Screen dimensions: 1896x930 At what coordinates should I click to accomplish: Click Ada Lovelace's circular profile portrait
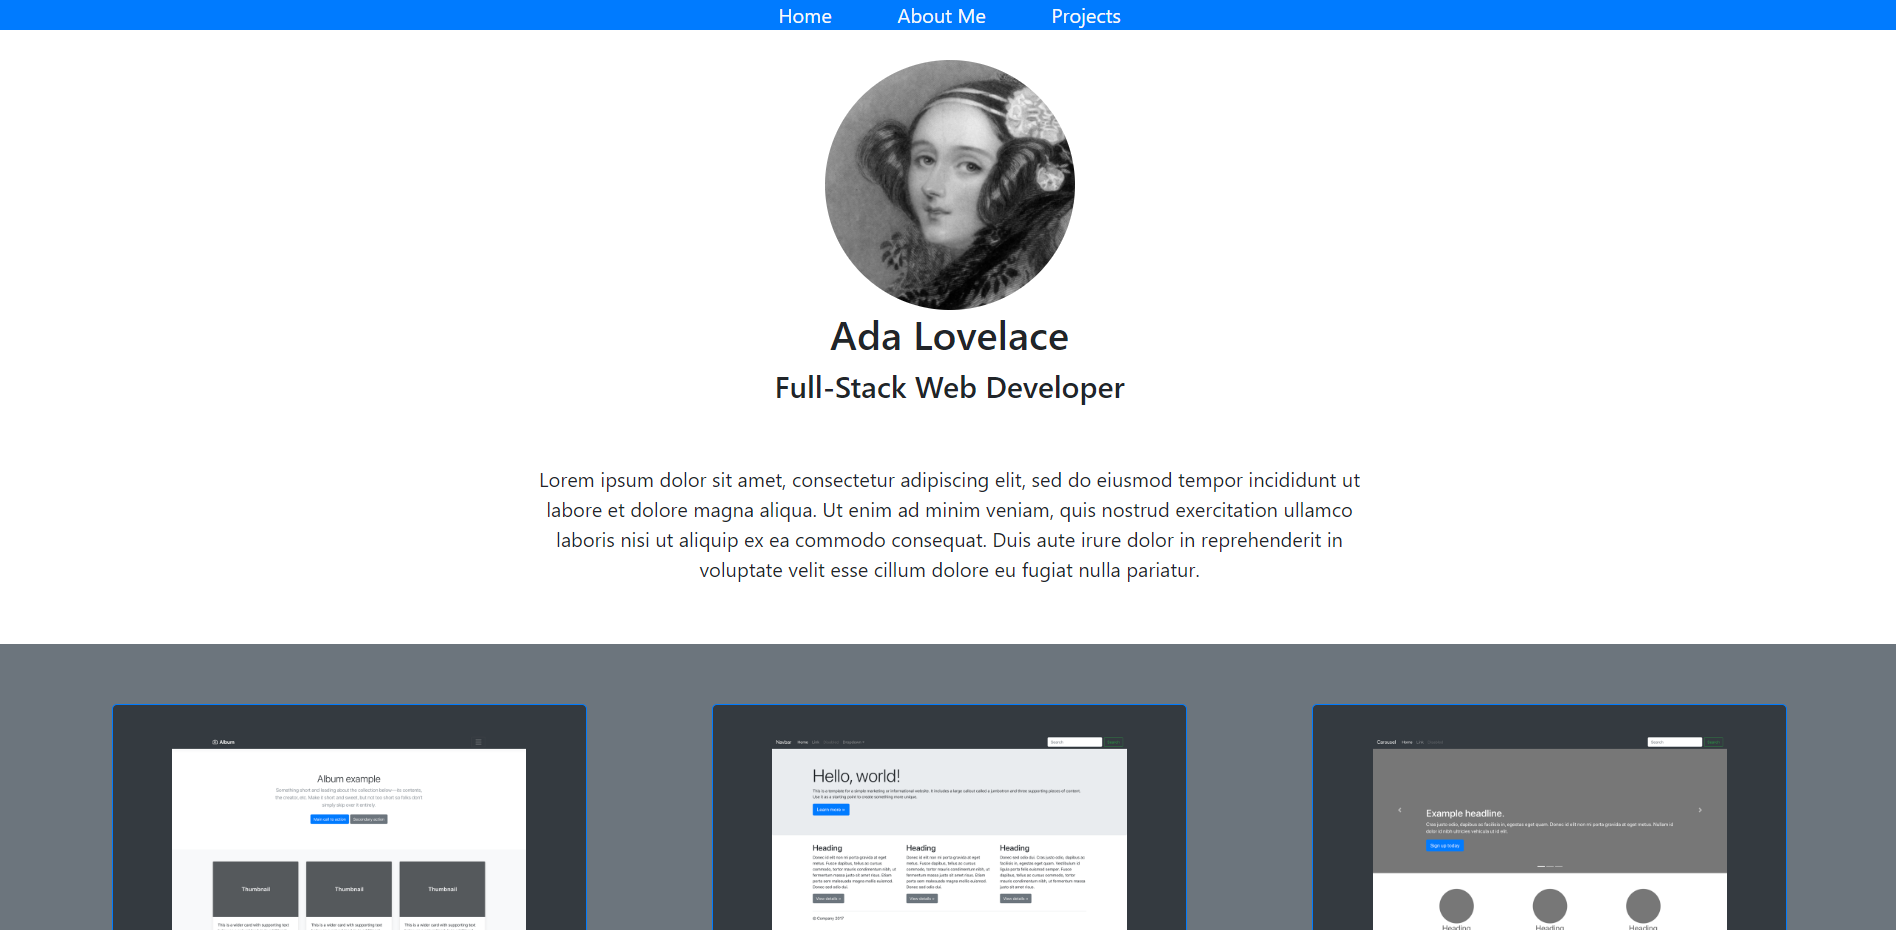950,185
